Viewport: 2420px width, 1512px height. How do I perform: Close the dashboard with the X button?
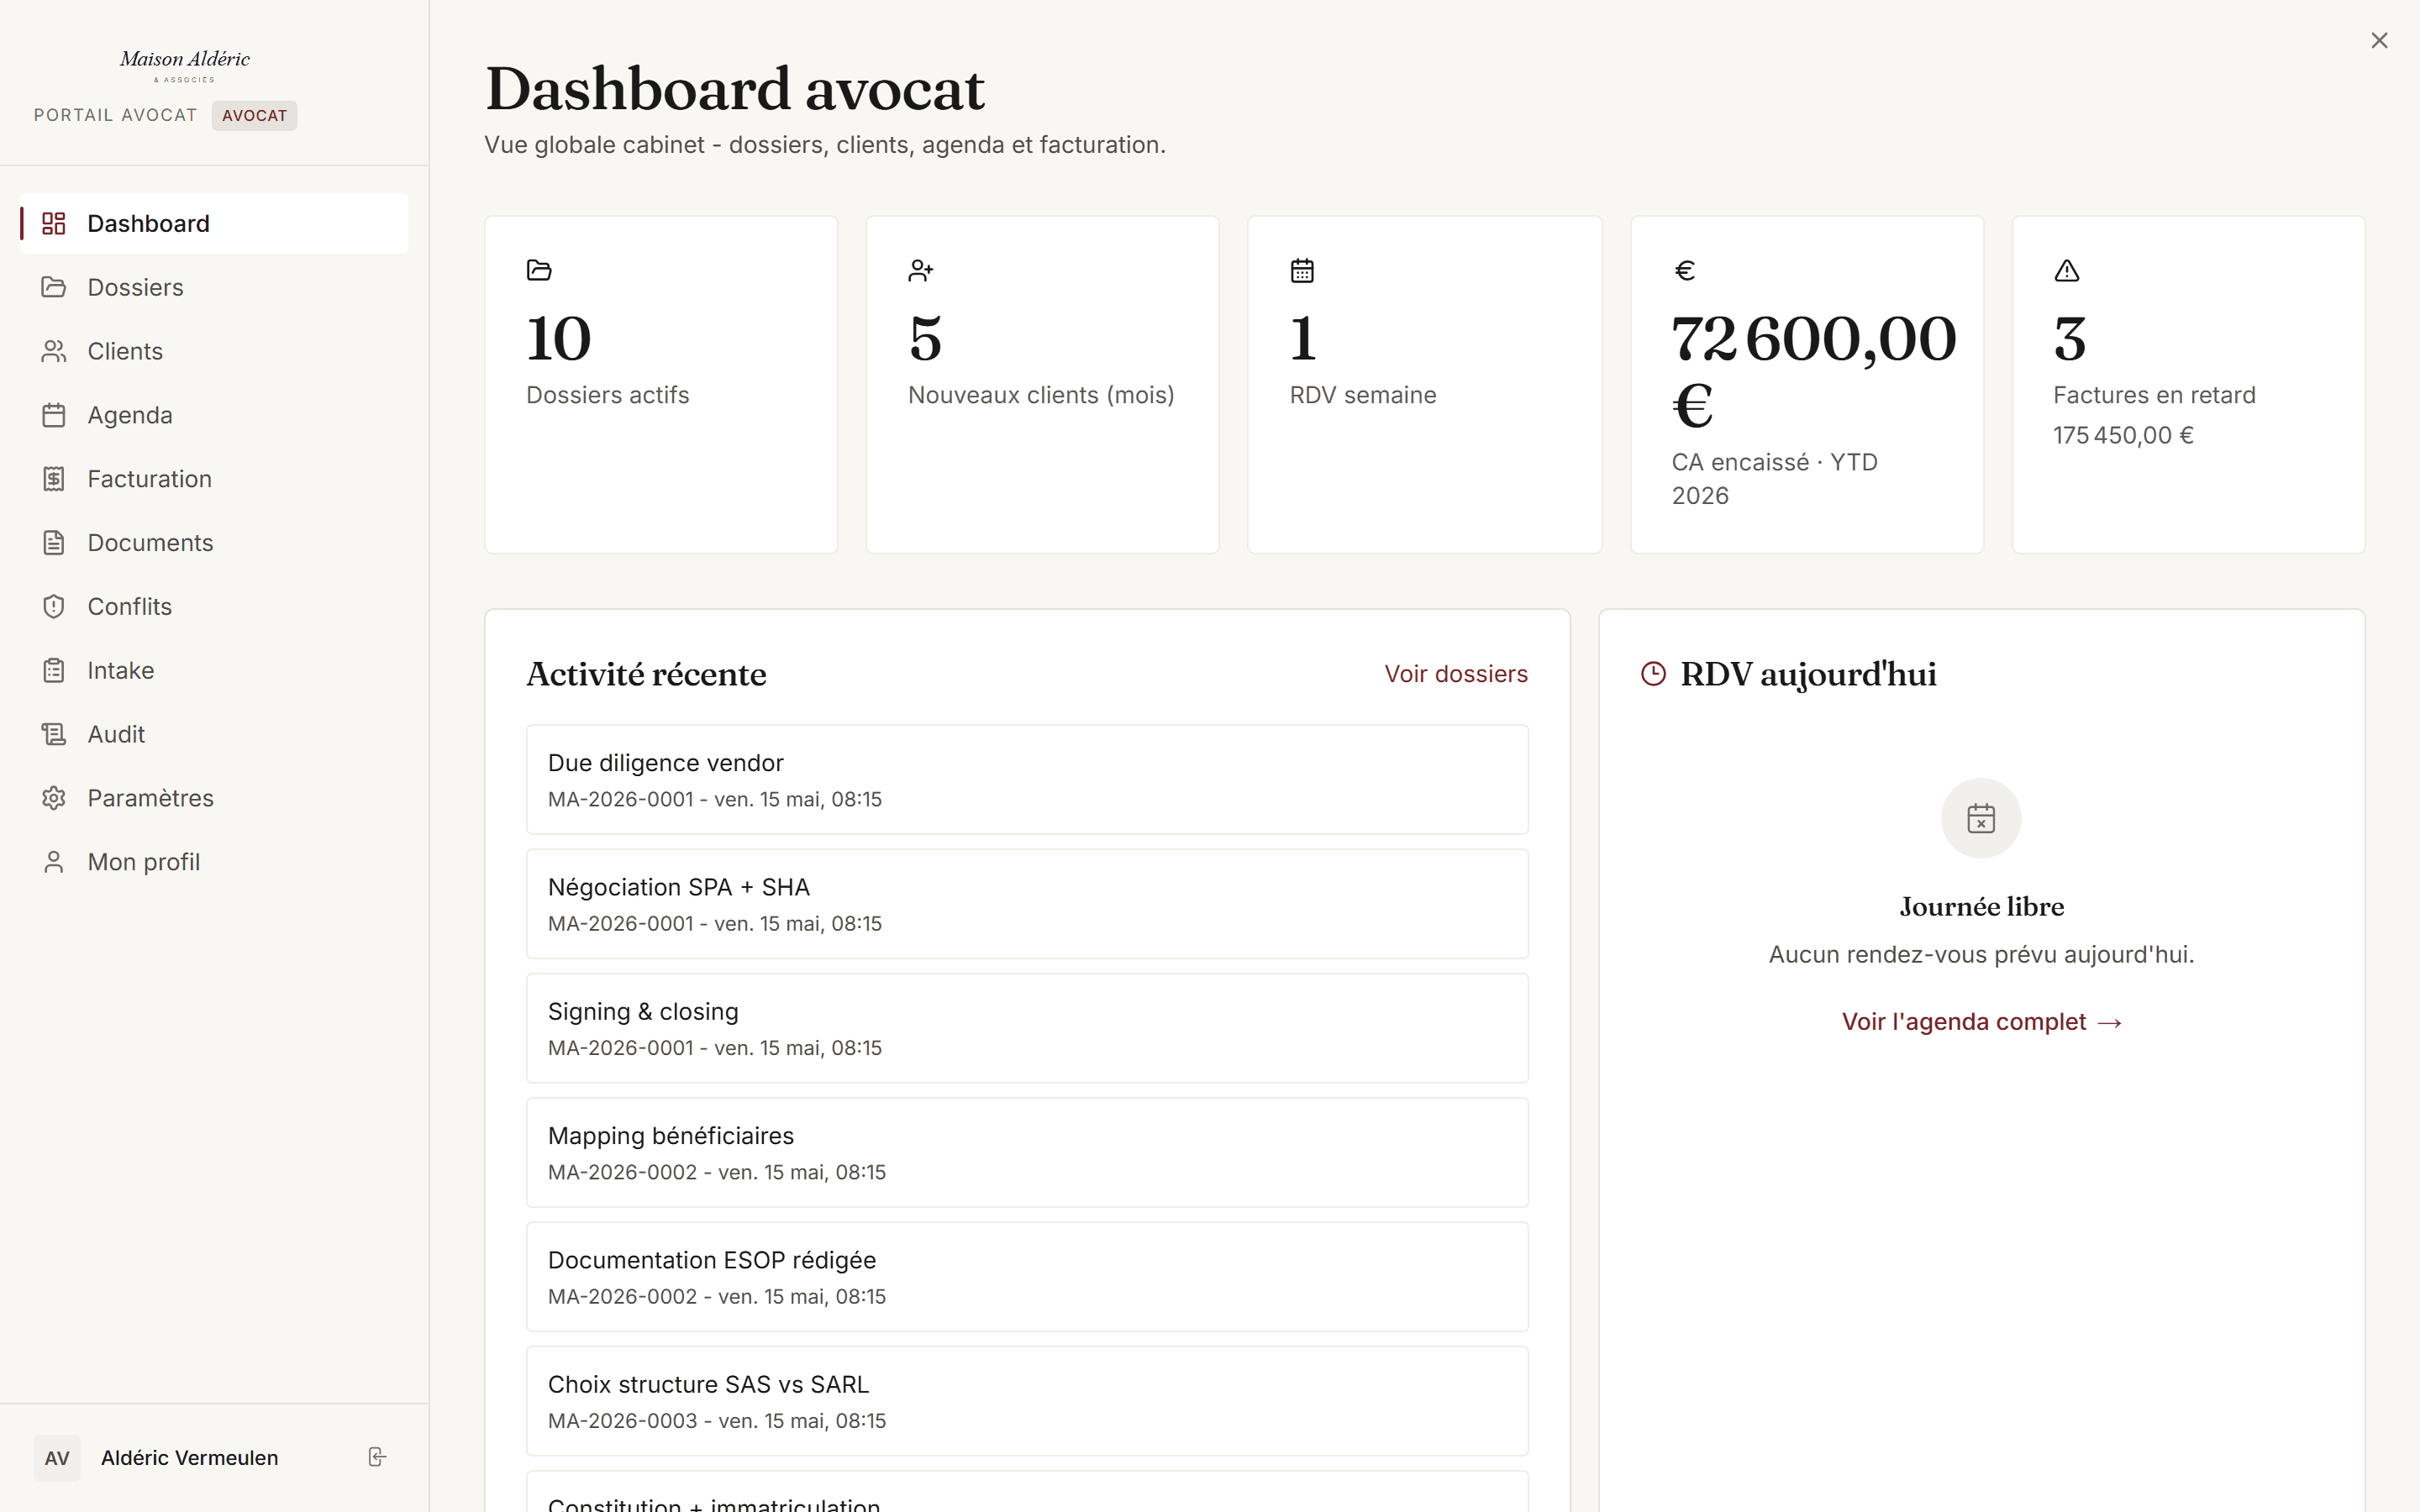[2379, 41]
